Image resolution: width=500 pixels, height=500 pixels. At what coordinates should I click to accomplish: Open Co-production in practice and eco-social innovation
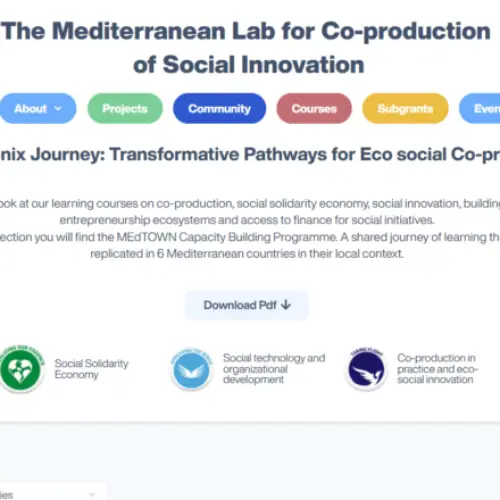point(438,368)
